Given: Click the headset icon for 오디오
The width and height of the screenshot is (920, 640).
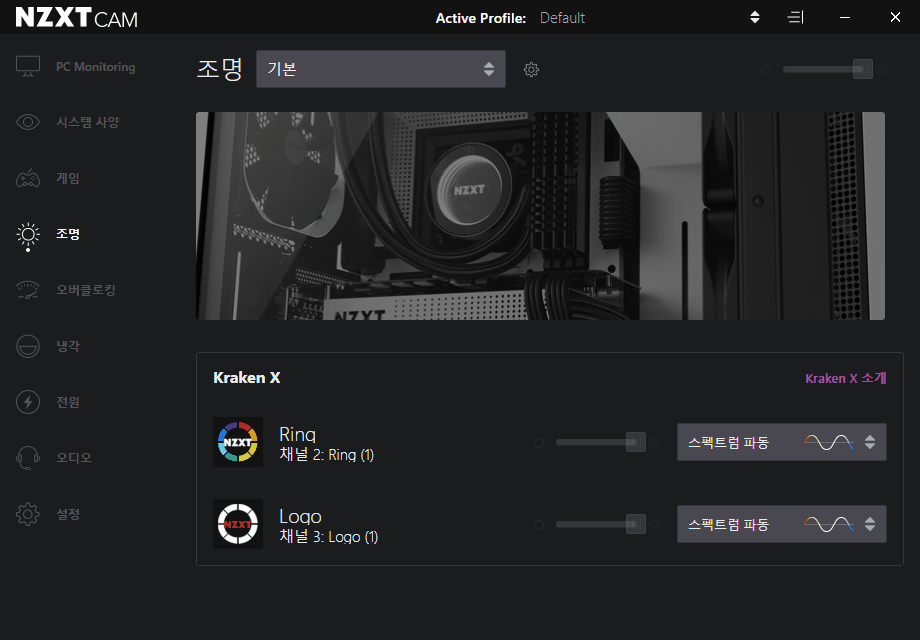Looking at the screenshot, I should (x=28, y=458).
